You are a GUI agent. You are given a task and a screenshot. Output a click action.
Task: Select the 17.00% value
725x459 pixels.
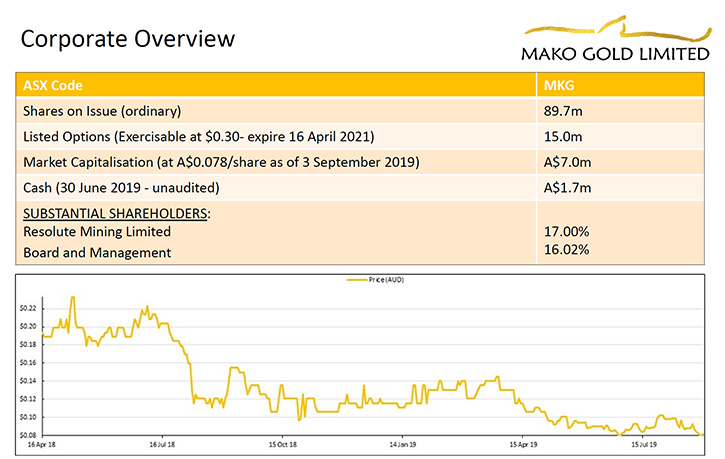(x=566, y=231)
